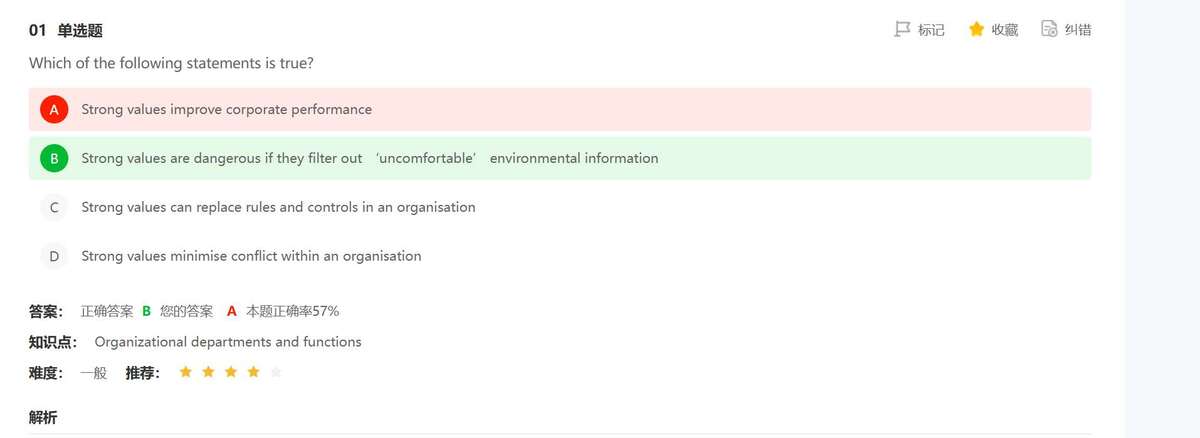Click answer text about minimising conflict
The height and width of the screenshot is (438, 1200).
[251, 256]
